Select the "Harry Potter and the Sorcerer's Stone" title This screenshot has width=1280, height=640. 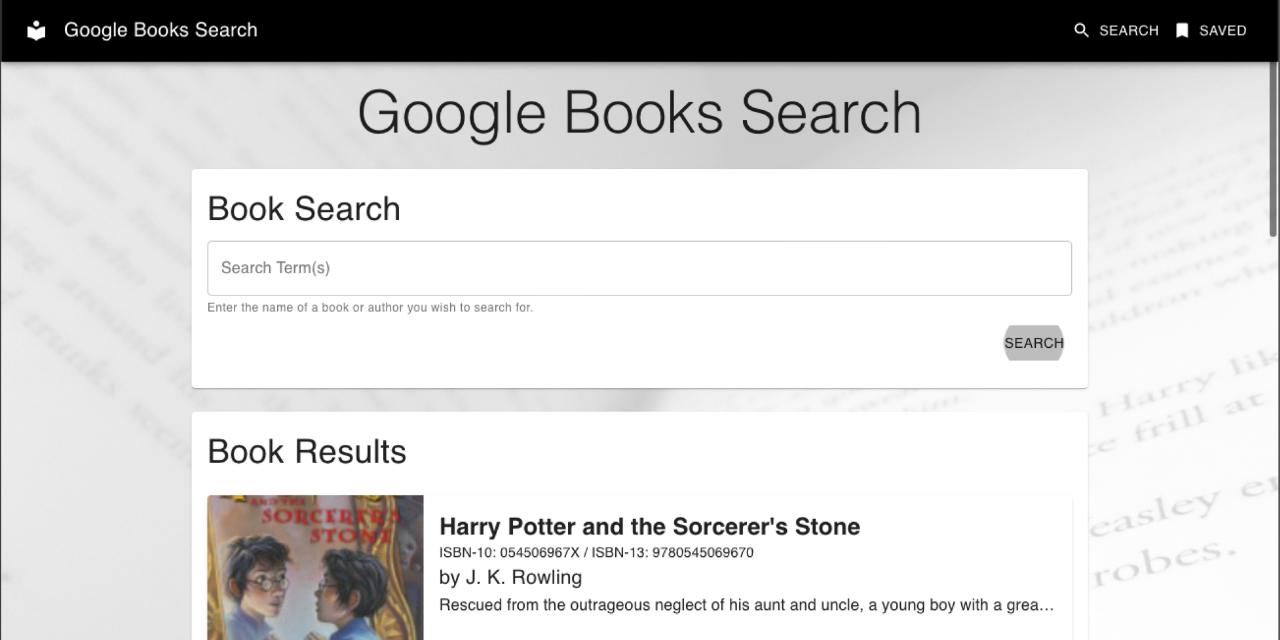pos(649,527)
